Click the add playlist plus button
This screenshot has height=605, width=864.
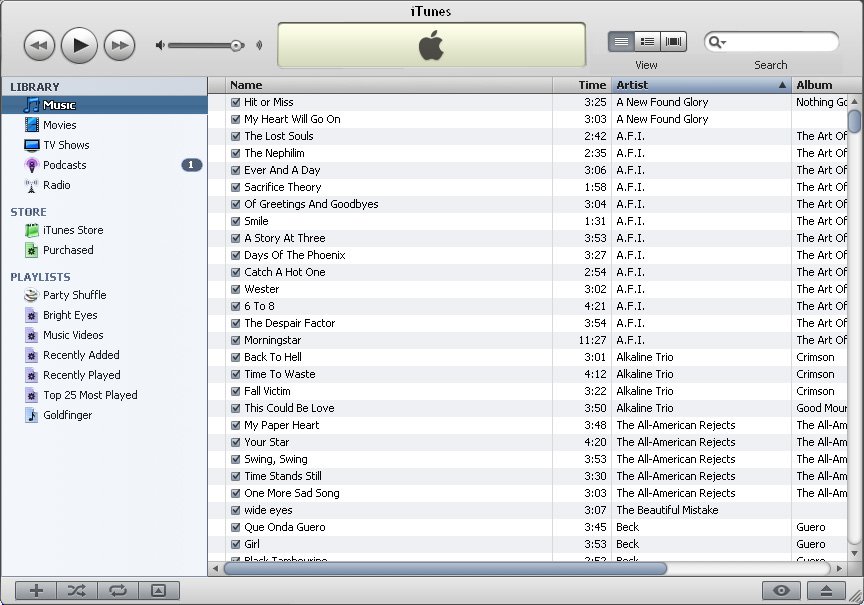(36, 591)
